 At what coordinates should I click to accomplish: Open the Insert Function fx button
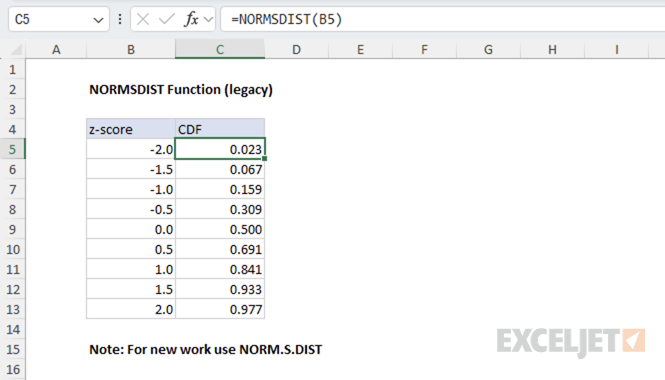(191, 19)
